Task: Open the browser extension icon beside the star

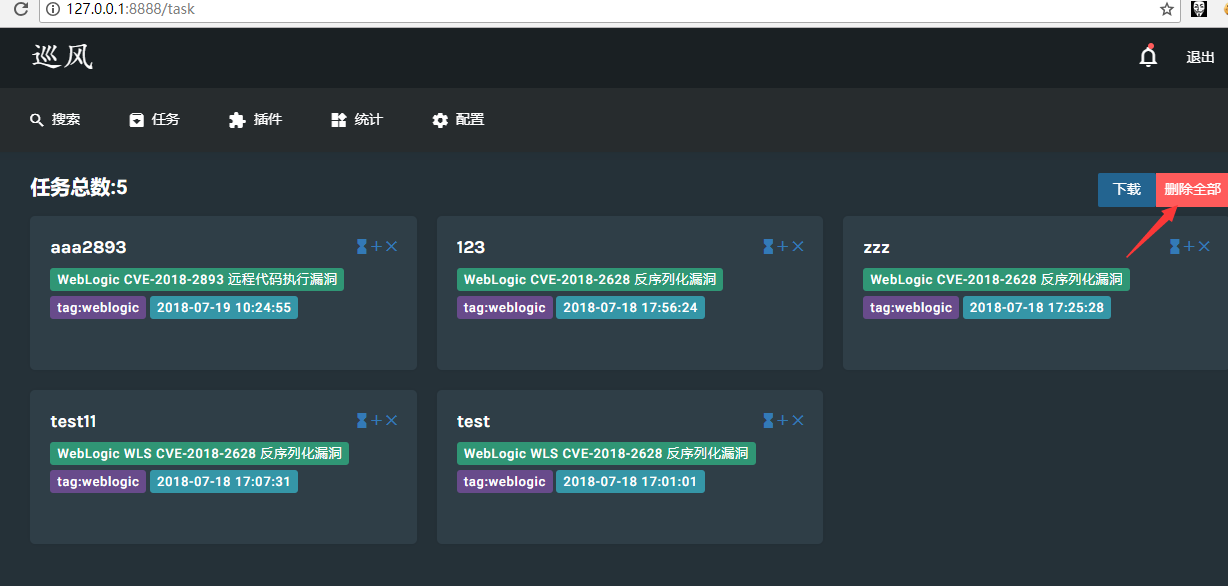Action: (x=1198, y=9)
